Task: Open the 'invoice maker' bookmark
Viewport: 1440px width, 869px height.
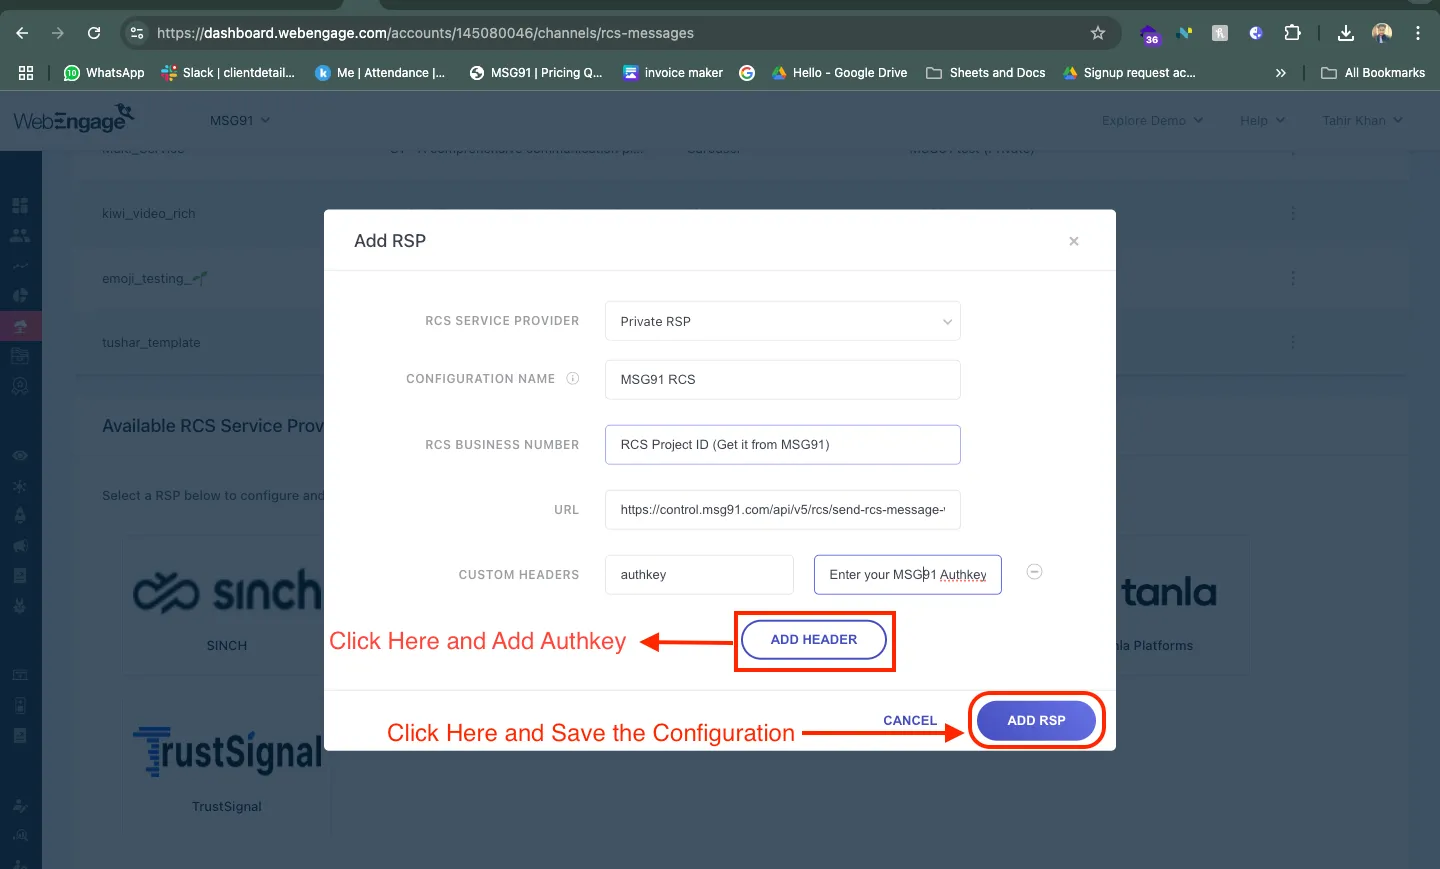Action: click(673, 73)
